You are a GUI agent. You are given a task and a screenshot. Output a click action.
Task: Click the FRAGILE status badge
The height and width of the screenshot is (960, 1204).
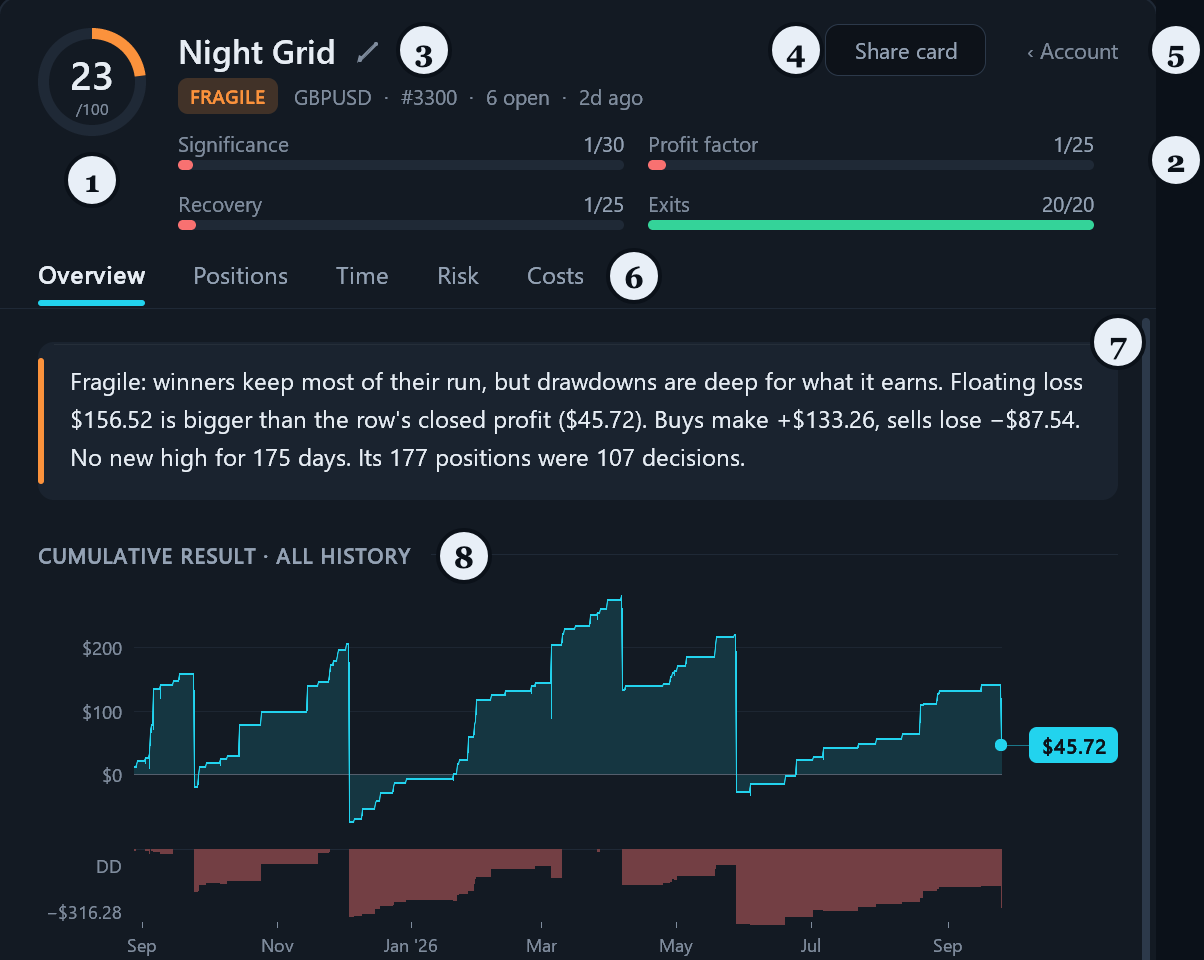(x=228, y=97)
